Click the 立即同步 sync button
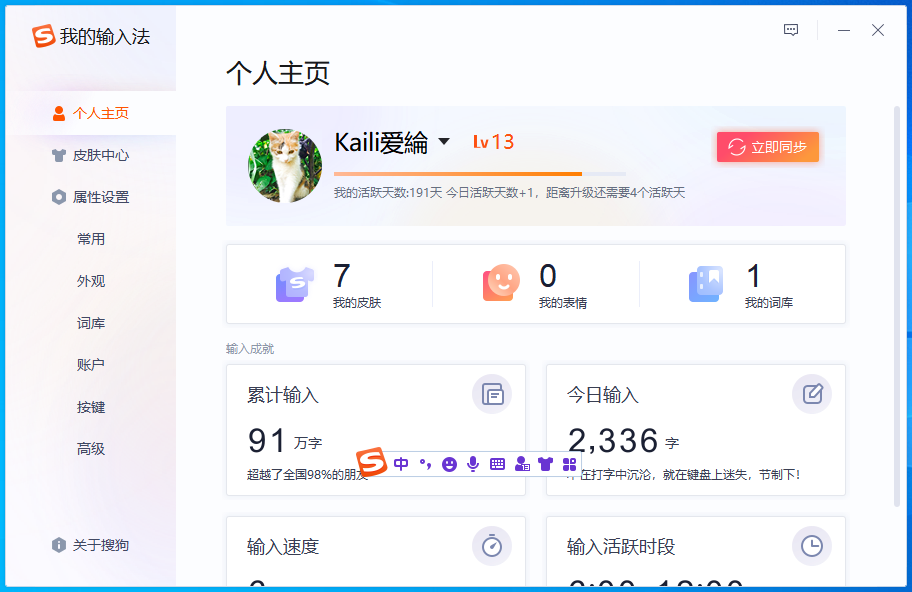 [x=767, y=146]
